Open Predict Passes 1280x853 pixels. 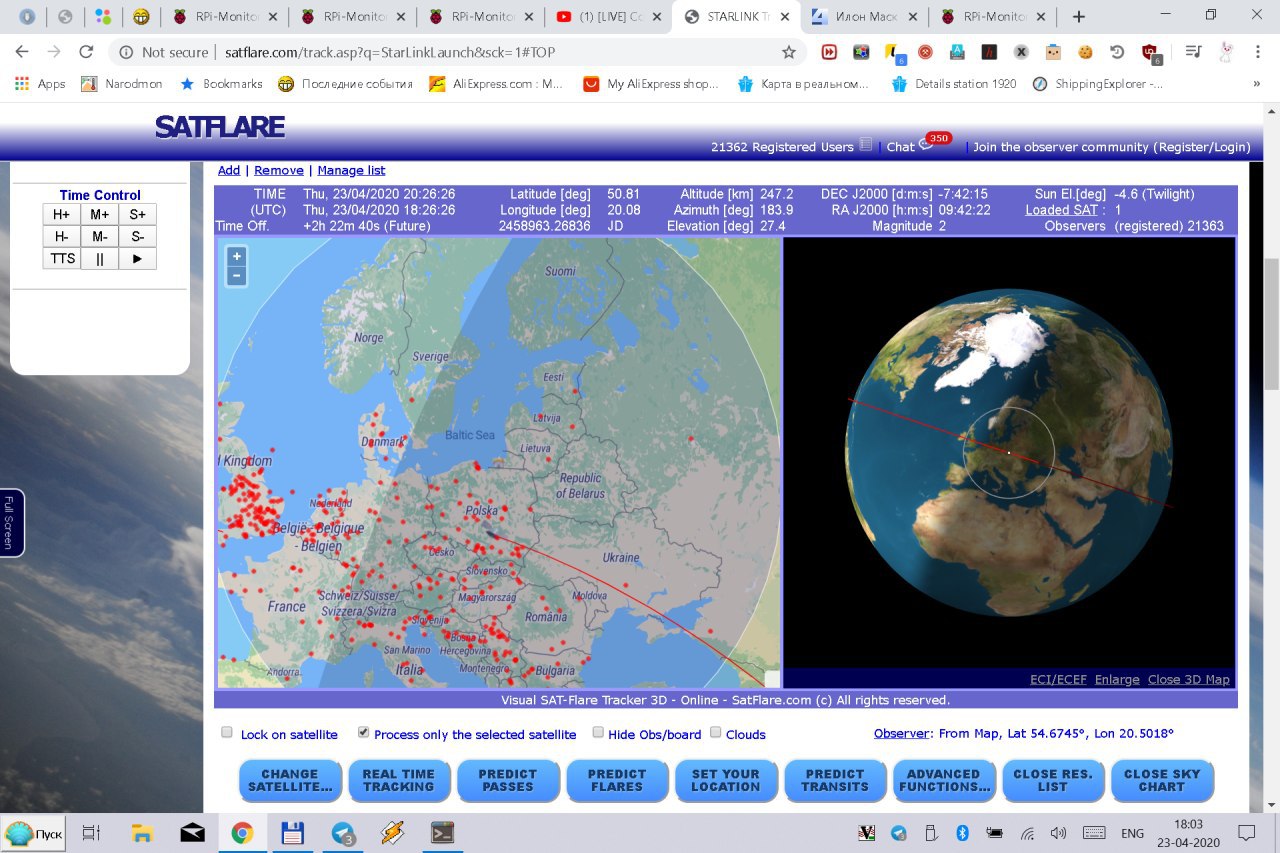(508, 780)
